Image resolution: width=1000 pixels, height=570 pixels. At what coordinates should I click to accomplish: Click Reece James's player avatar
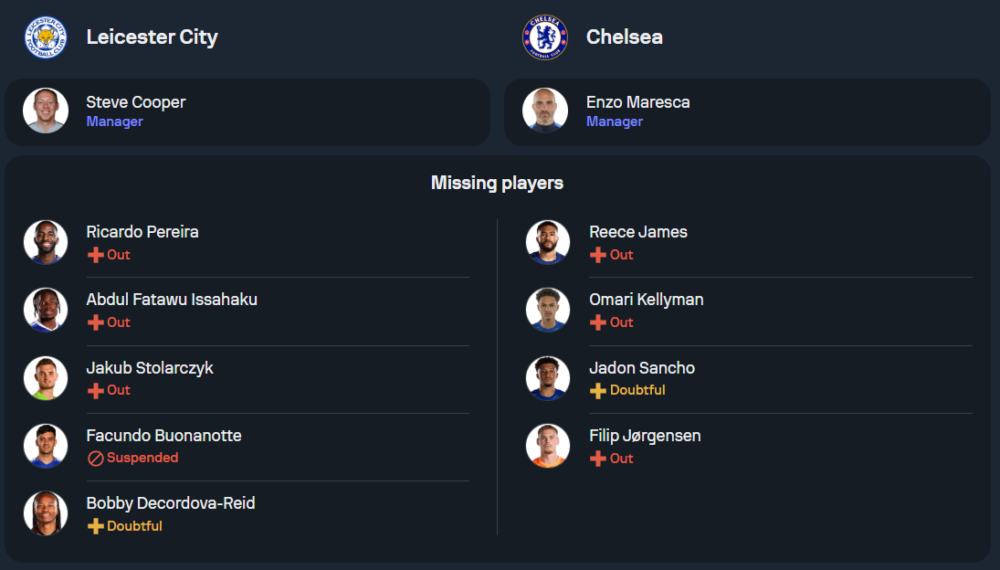[548, 242]
